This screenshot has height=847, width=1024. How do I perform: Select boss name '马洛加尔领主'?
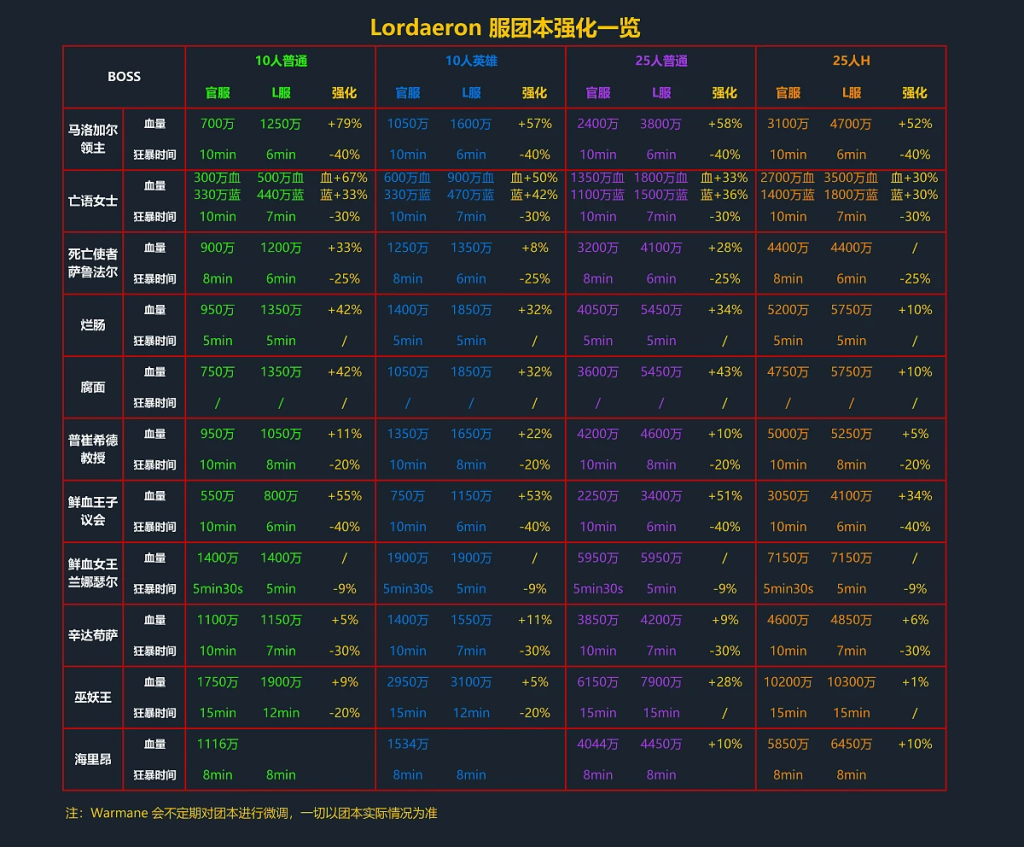(93, 139)
